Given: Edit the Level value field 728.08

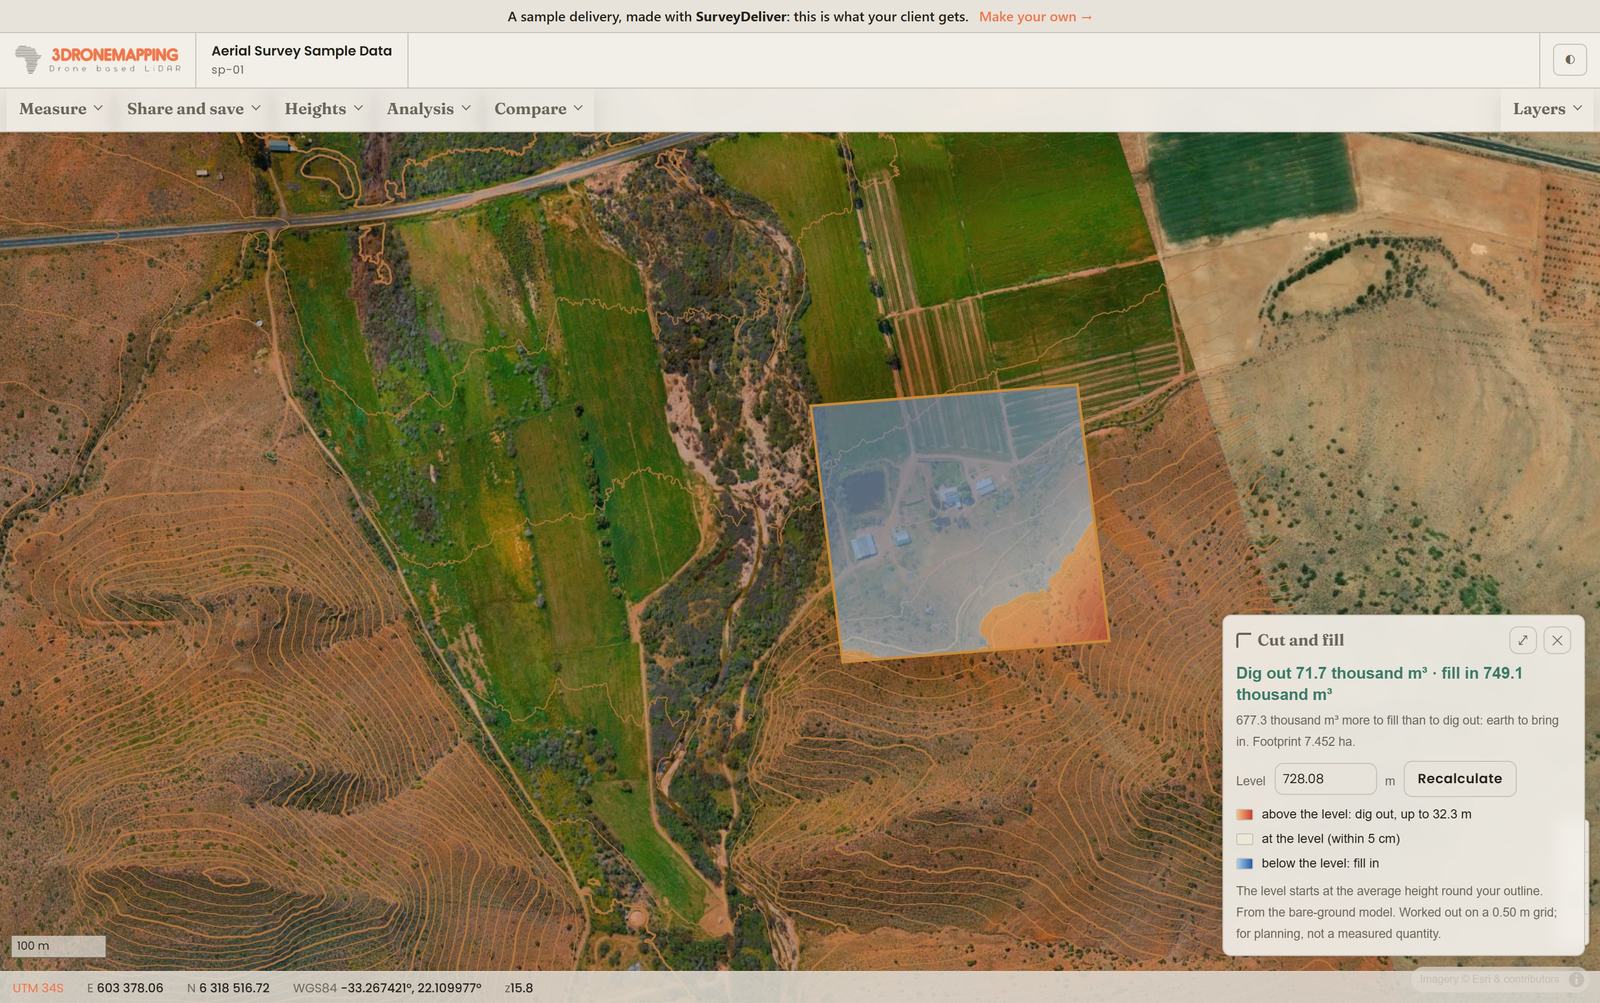Looking at the screenshot, I should [x=1325, y=779].
